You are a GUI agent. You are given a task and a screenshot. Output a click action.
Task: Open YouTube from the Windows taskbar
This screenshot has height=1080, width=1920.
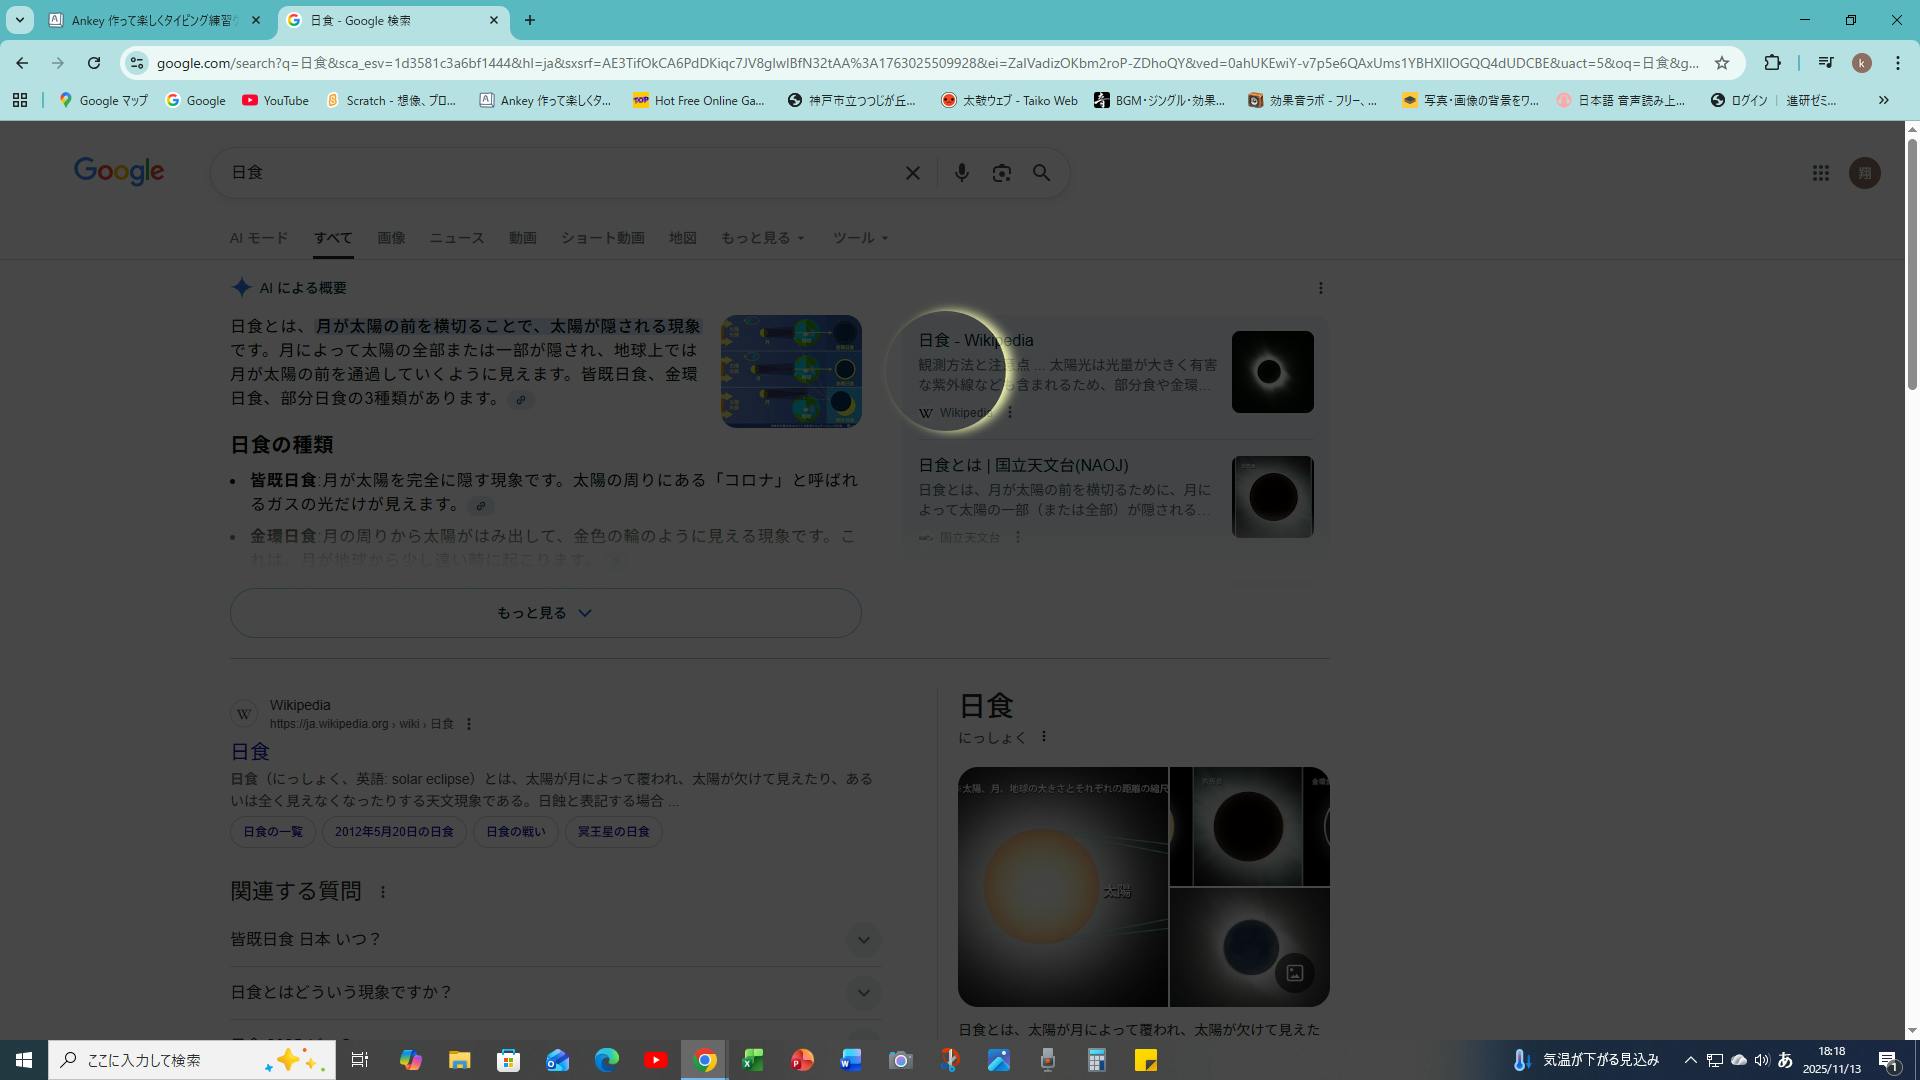[x=656, y=1060]
